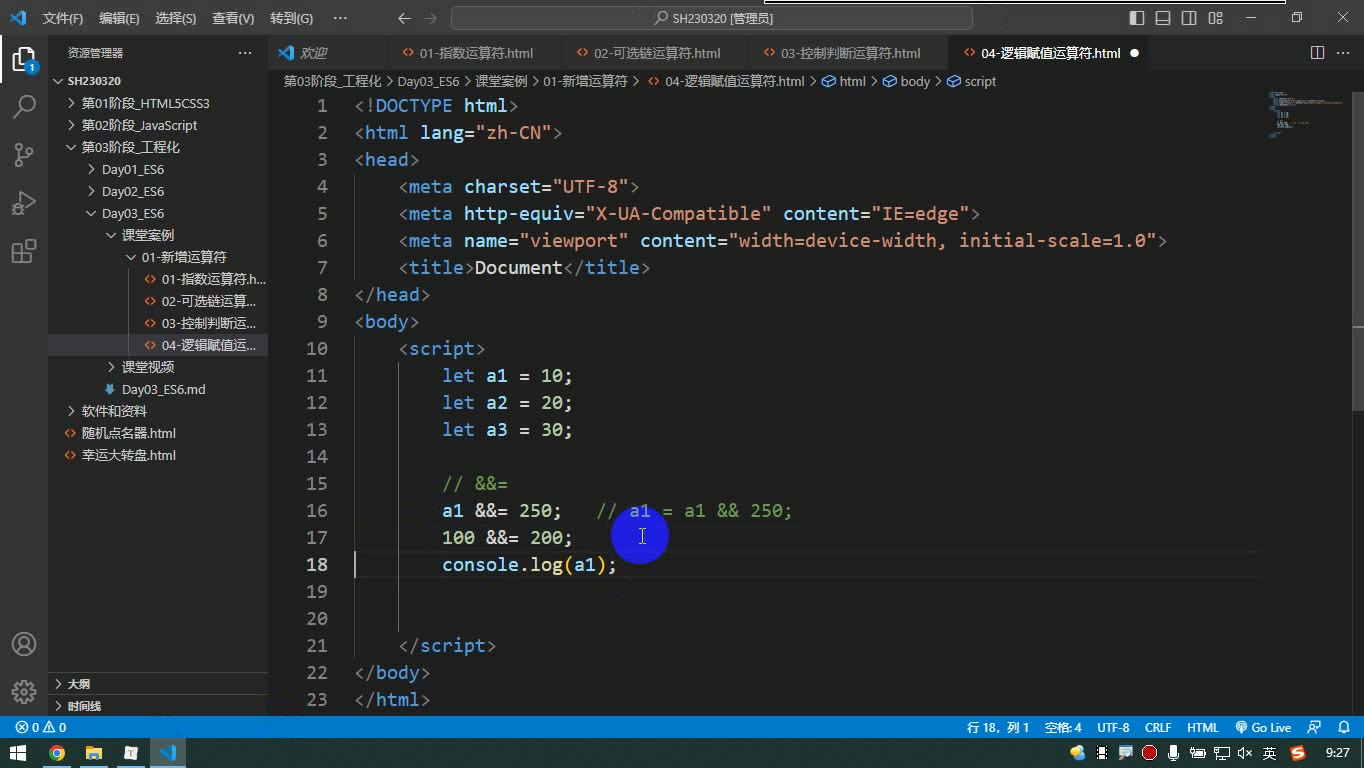
Task: Change the CRLF line ending
Action: coord(1158,728)
